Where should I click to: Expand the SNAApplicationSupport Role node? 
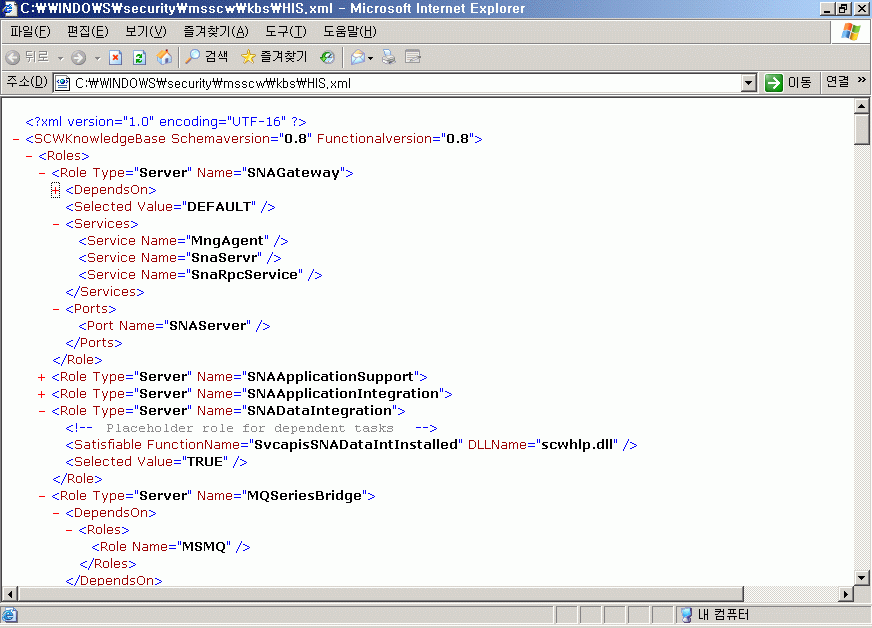point(42,377)
